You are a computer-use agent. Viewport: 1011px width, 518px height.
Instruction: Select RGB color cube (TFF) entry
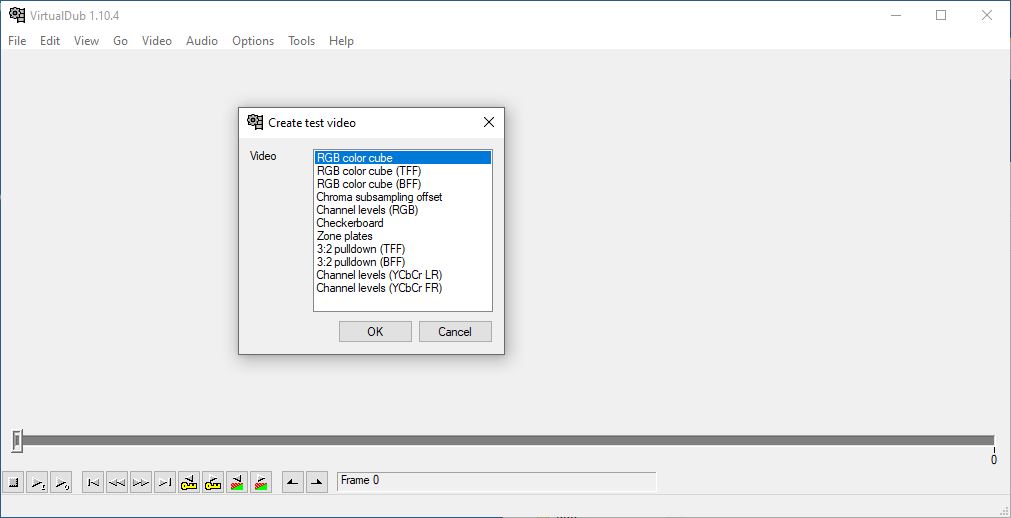pos(403,171)
